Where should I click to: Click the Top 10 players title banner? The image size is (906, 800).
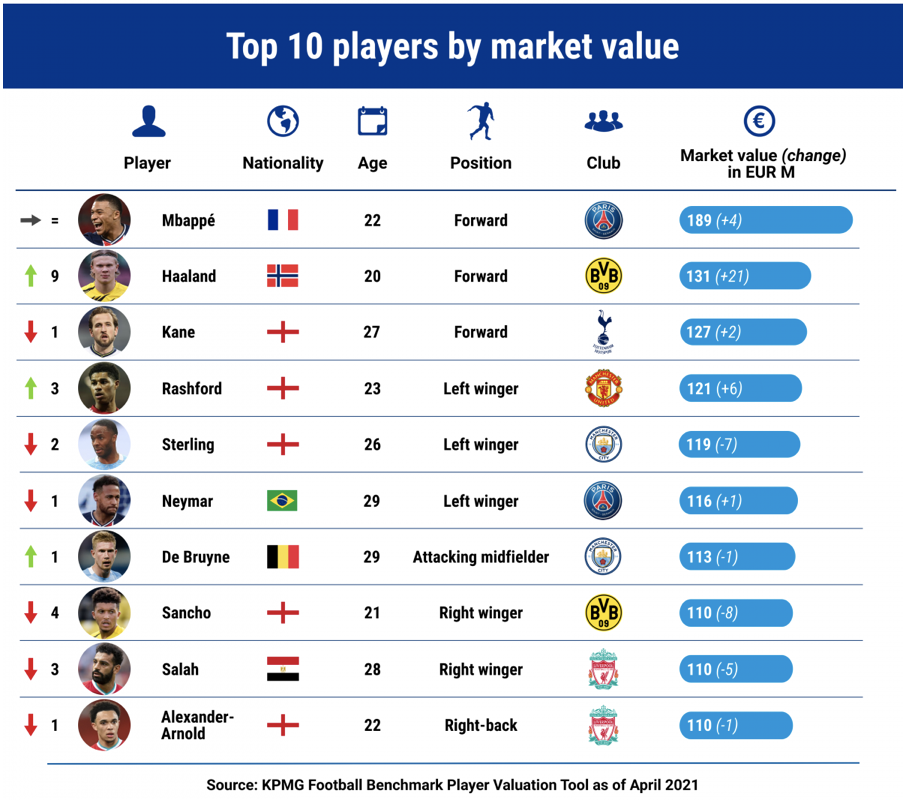point(453,46)
